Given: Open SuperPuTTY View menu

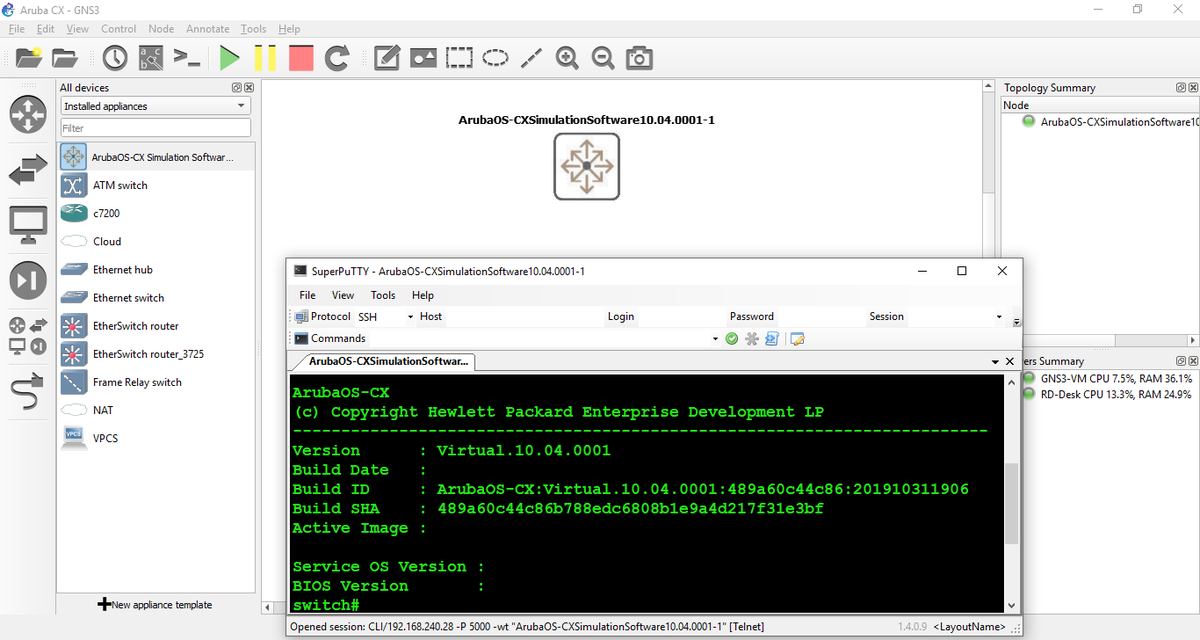Looking at the screenshot, I should click(x=343, y=295).
